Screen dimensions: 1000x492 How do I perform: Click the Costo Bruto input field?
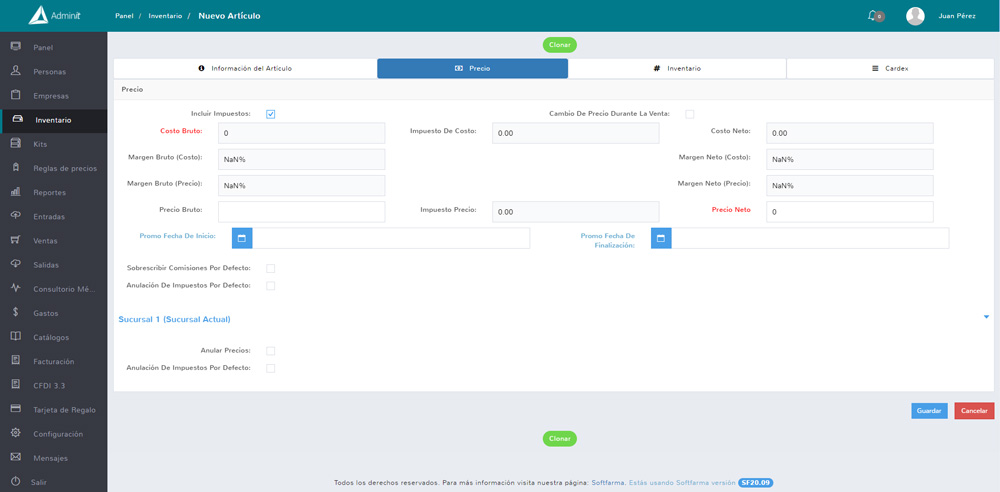tap(301, 133)
